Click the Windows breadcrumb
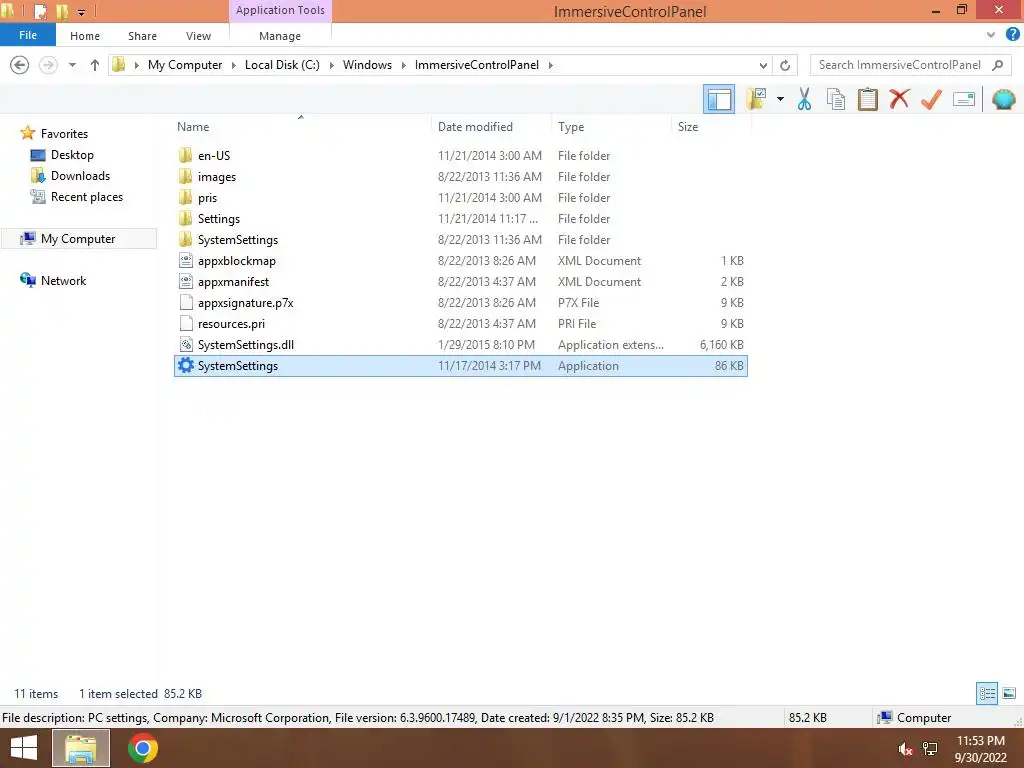The width and height of the screenshot is (1024, 768). tap(367, 65)
